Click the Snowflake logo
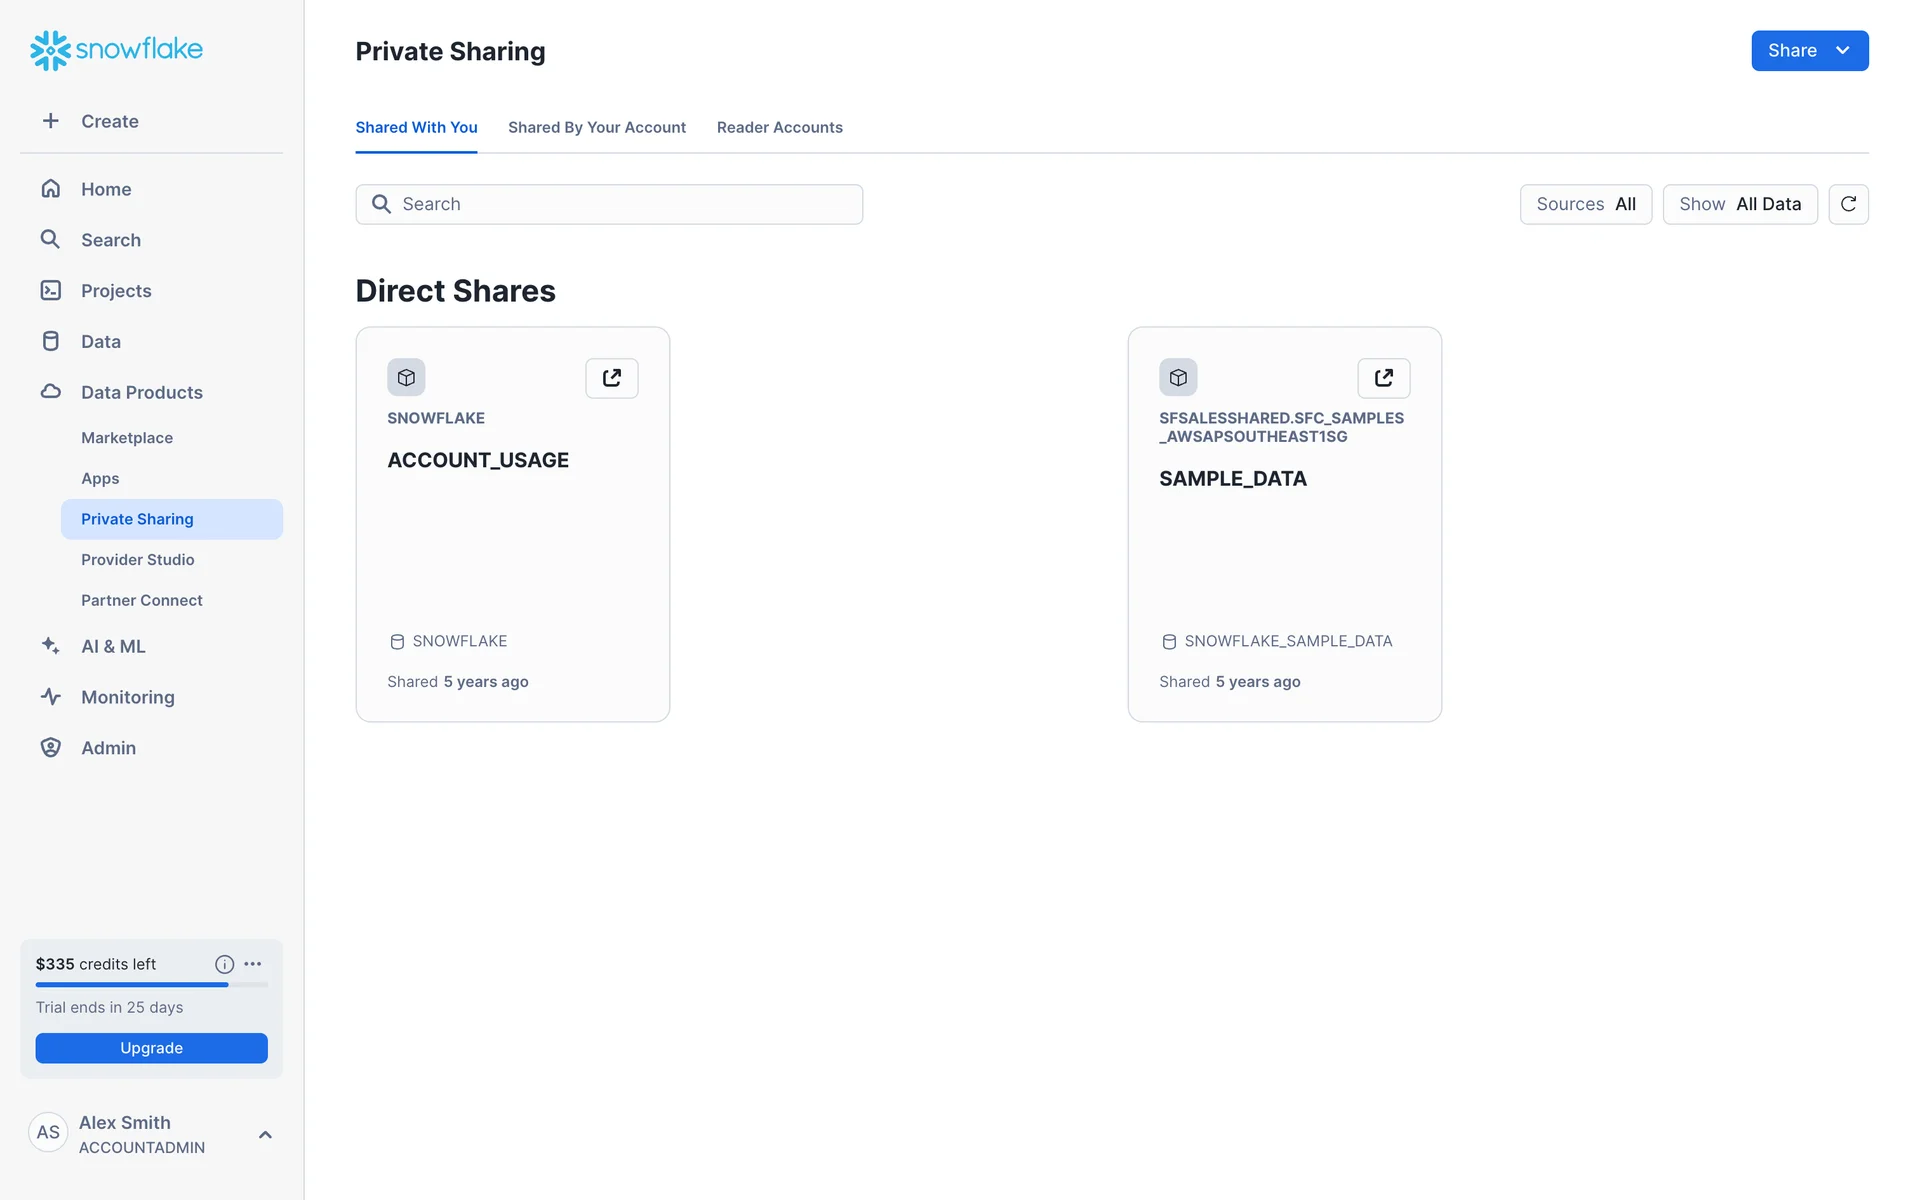 point(116,50)
